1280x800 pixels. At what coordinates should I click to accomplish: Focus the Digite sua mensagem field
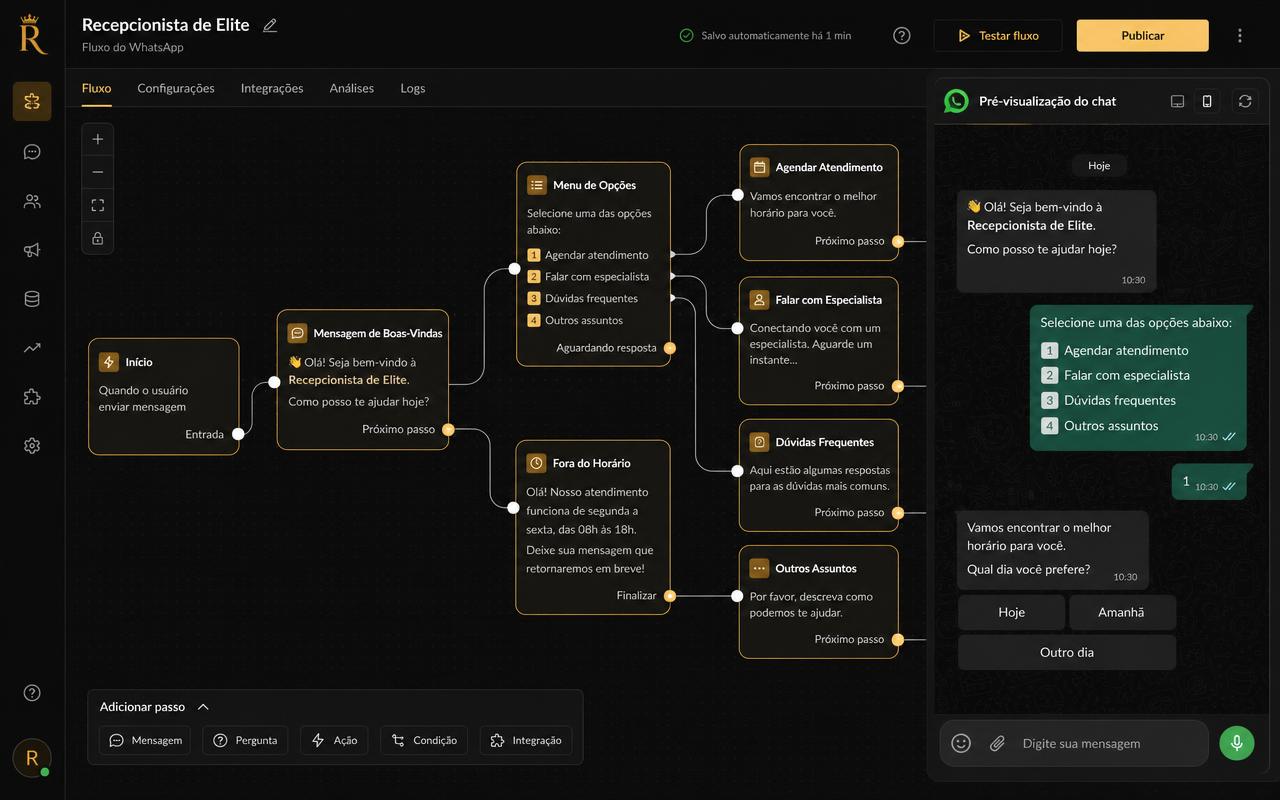[1075, 743]
